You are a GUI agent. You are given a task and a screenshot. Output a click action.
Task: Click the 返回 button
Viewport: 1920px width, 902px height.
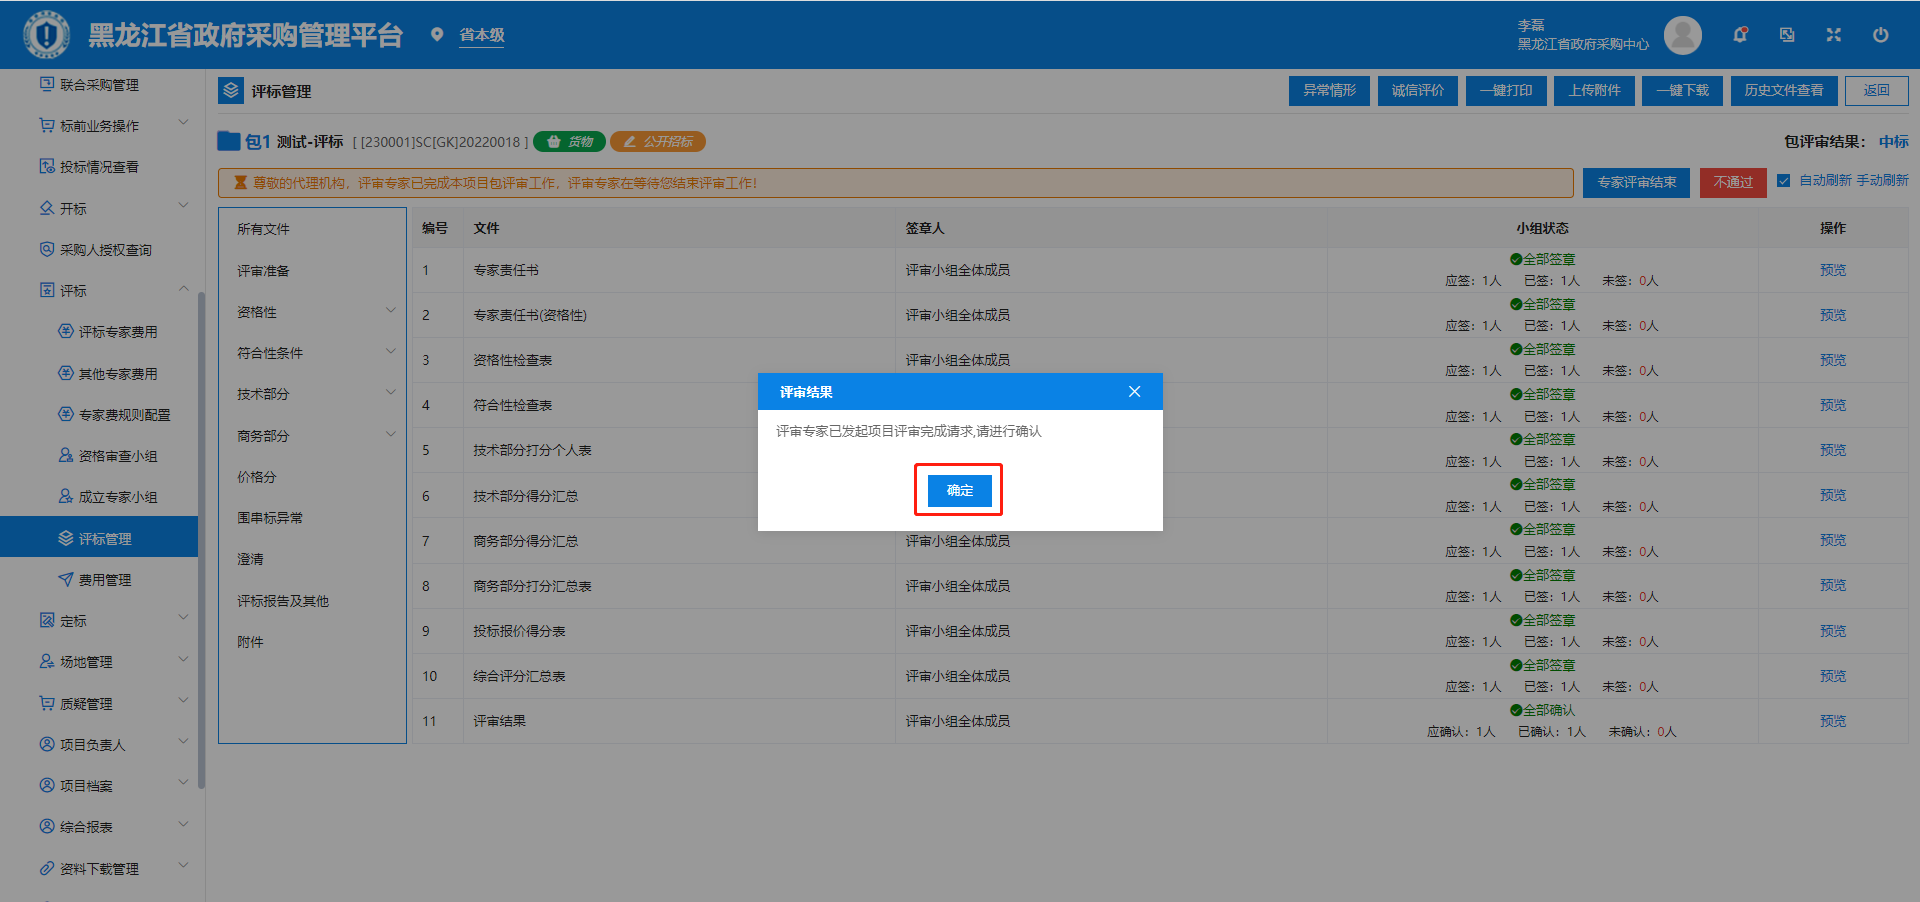click(1877, 90)
